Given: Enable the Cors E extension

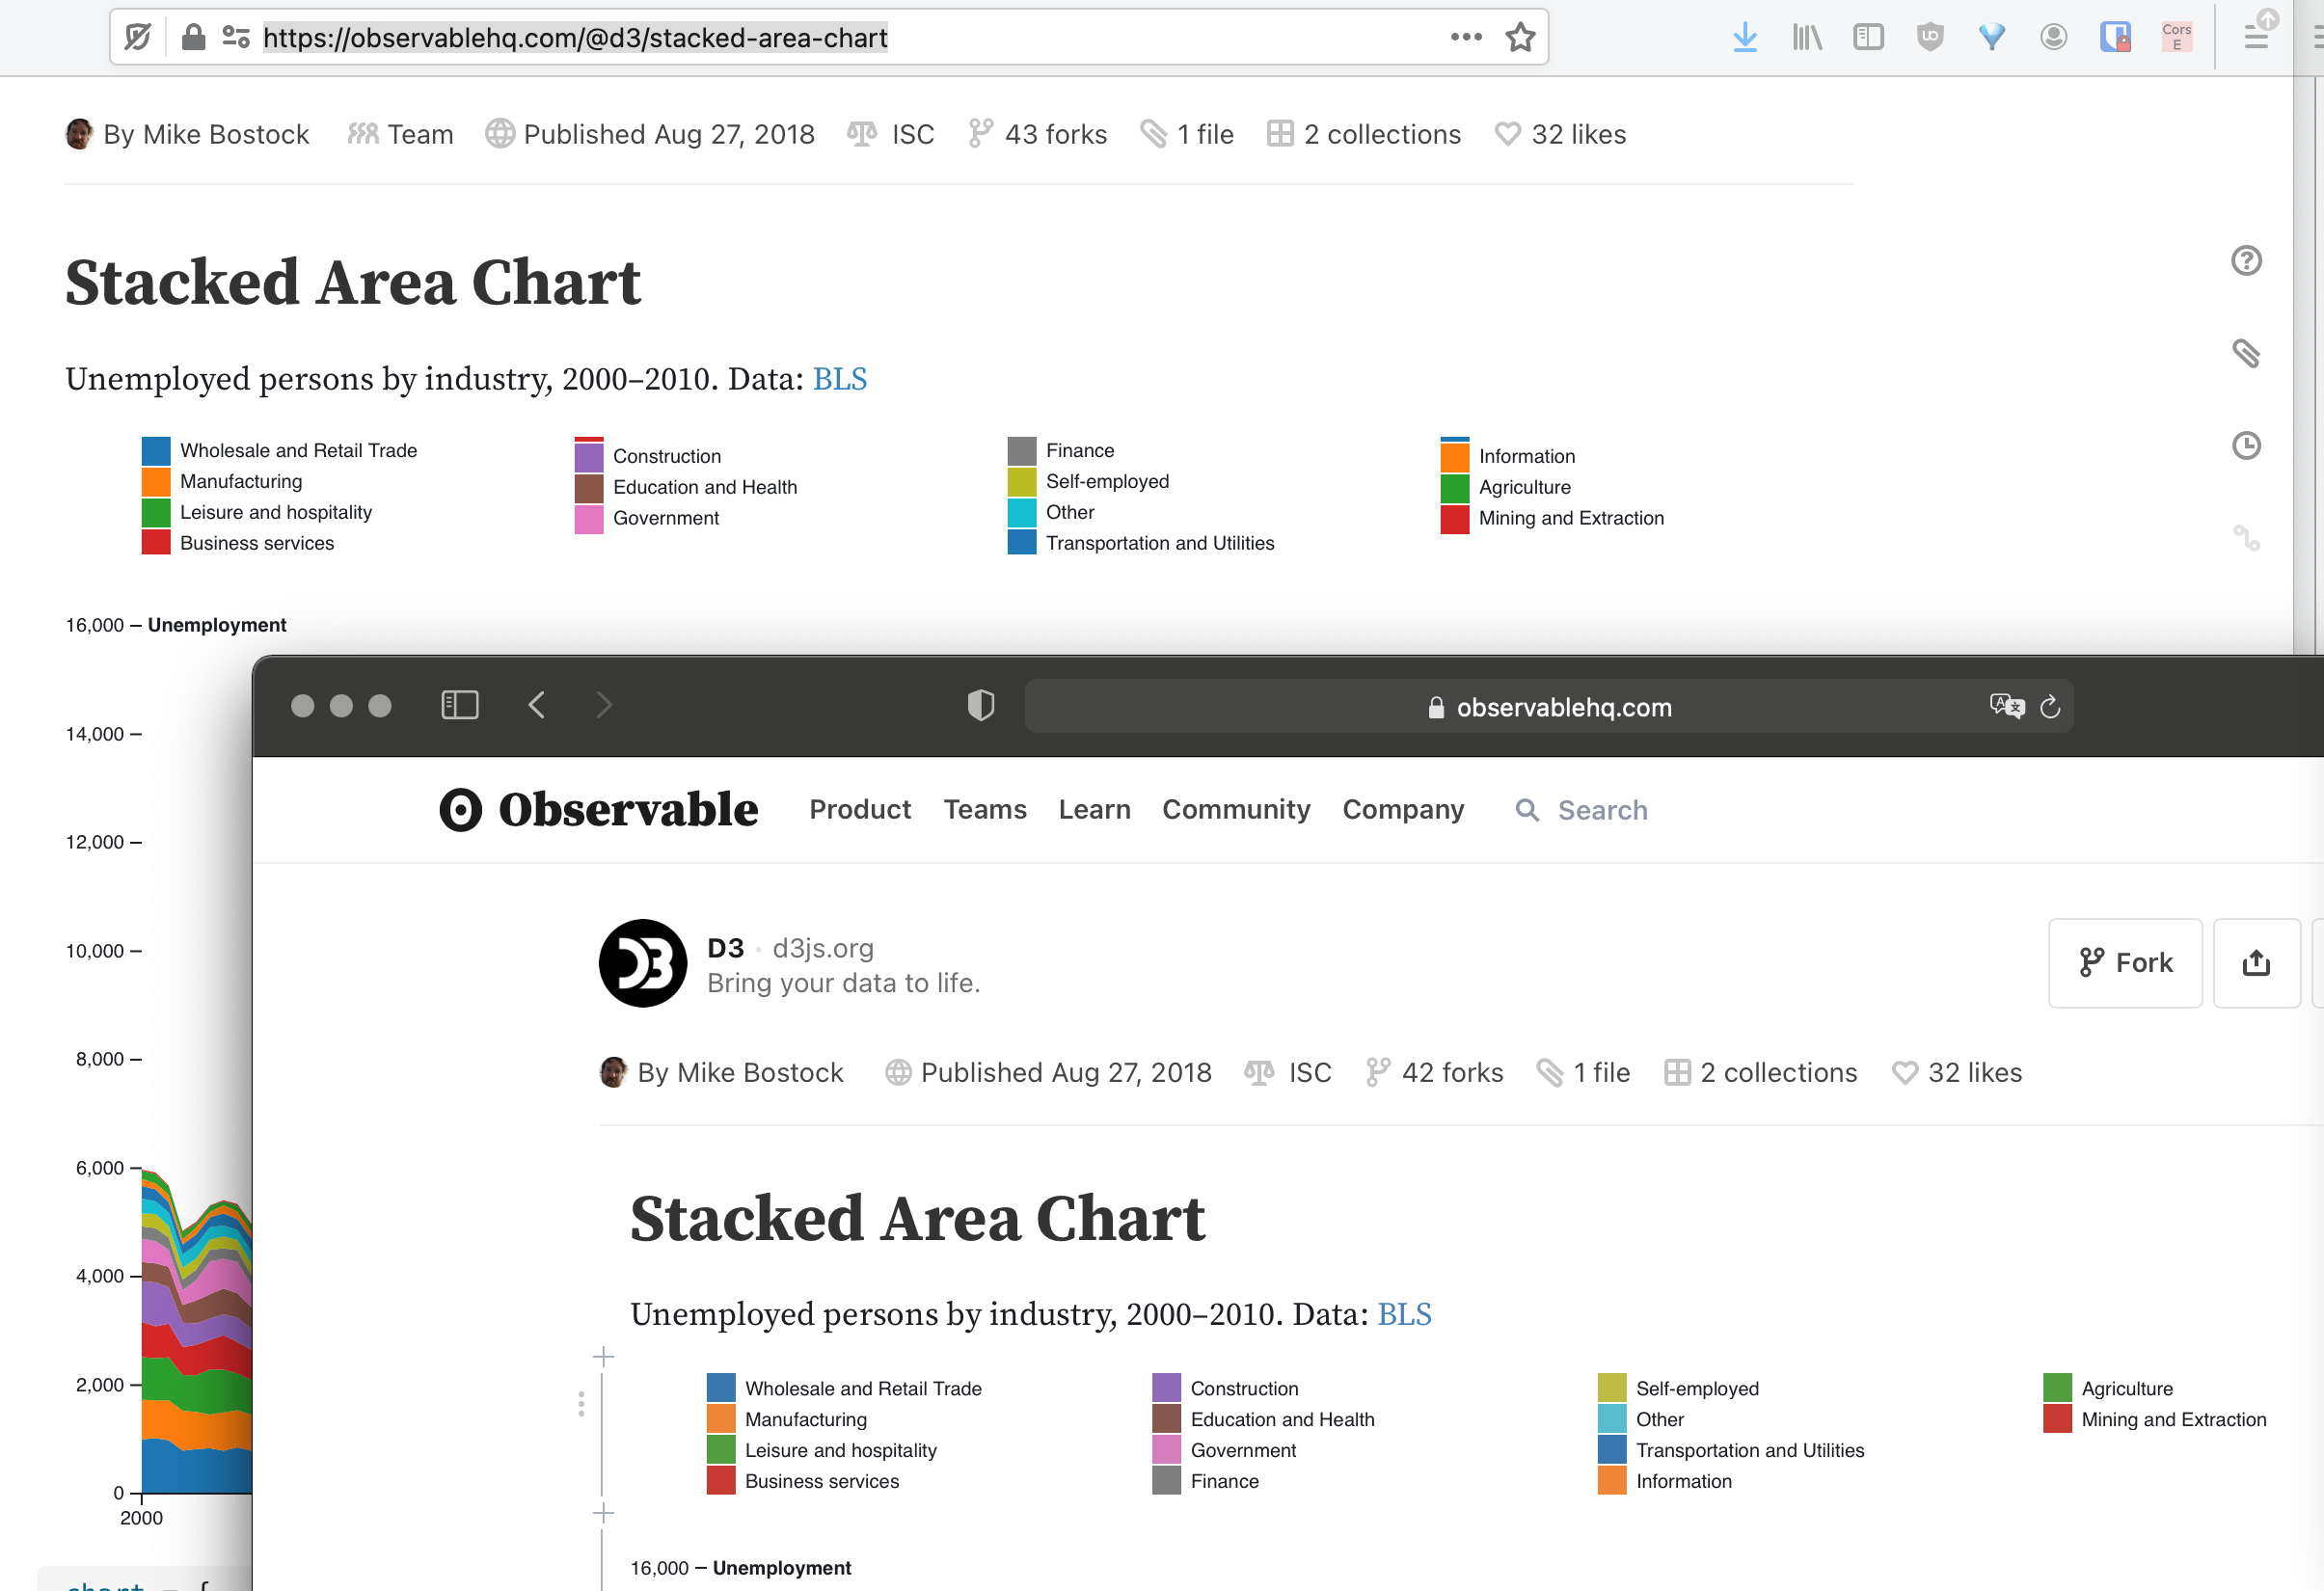Looking at the screenshot, I should point(2177,37).
